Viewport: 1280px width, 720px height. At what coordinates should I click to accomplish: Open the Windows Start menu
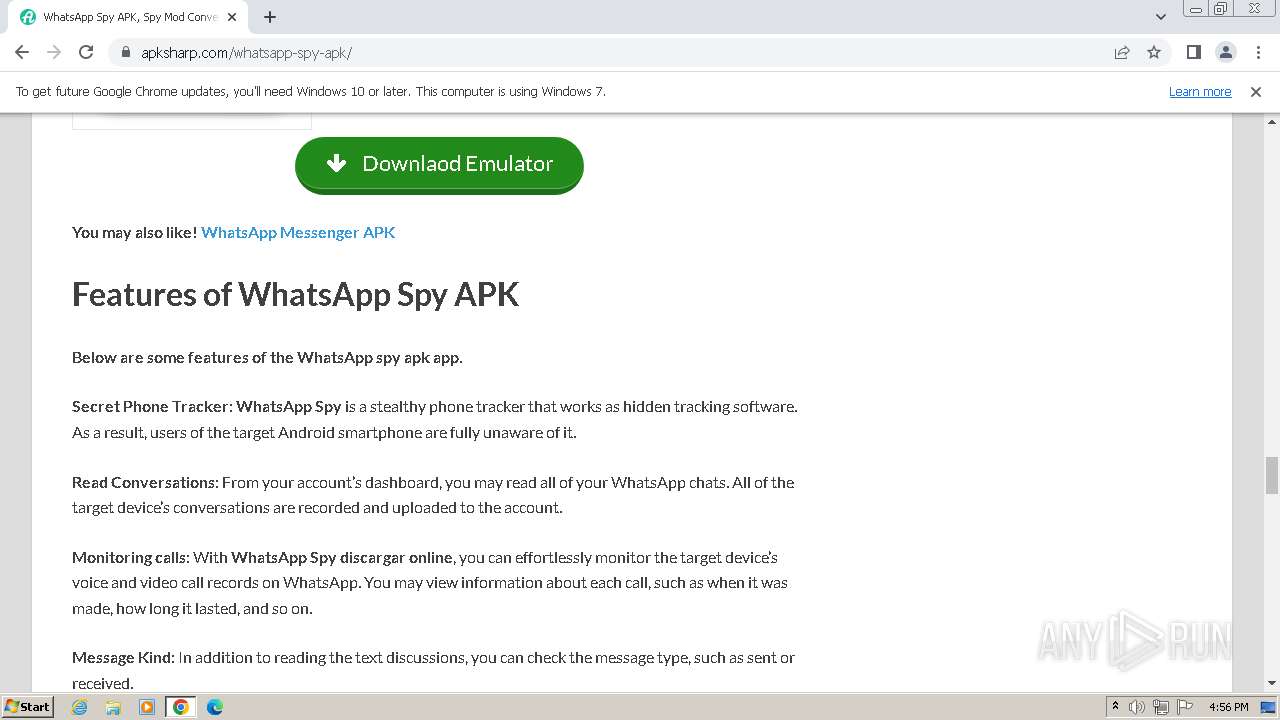[x=27, y=707]
